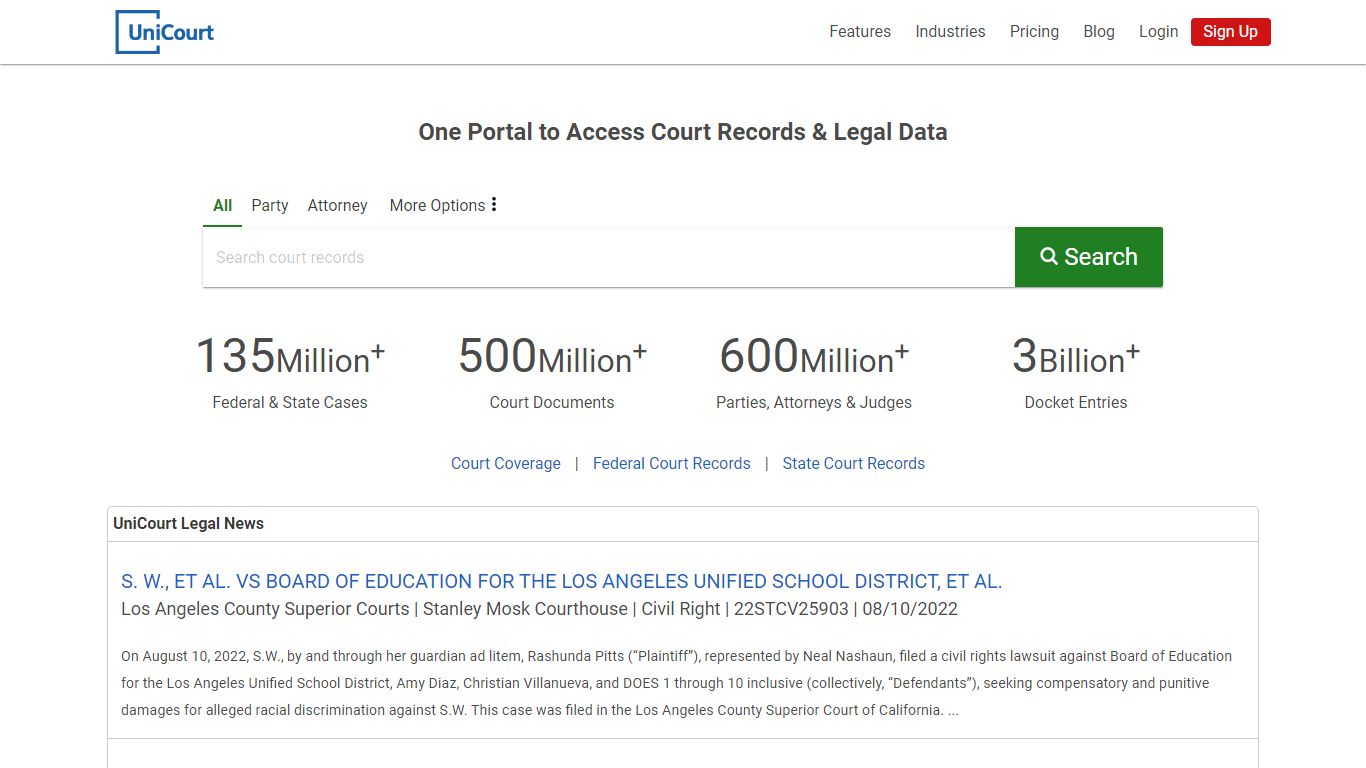Open the Pricing page
1366x768 pixels.
coord(1034,32)
